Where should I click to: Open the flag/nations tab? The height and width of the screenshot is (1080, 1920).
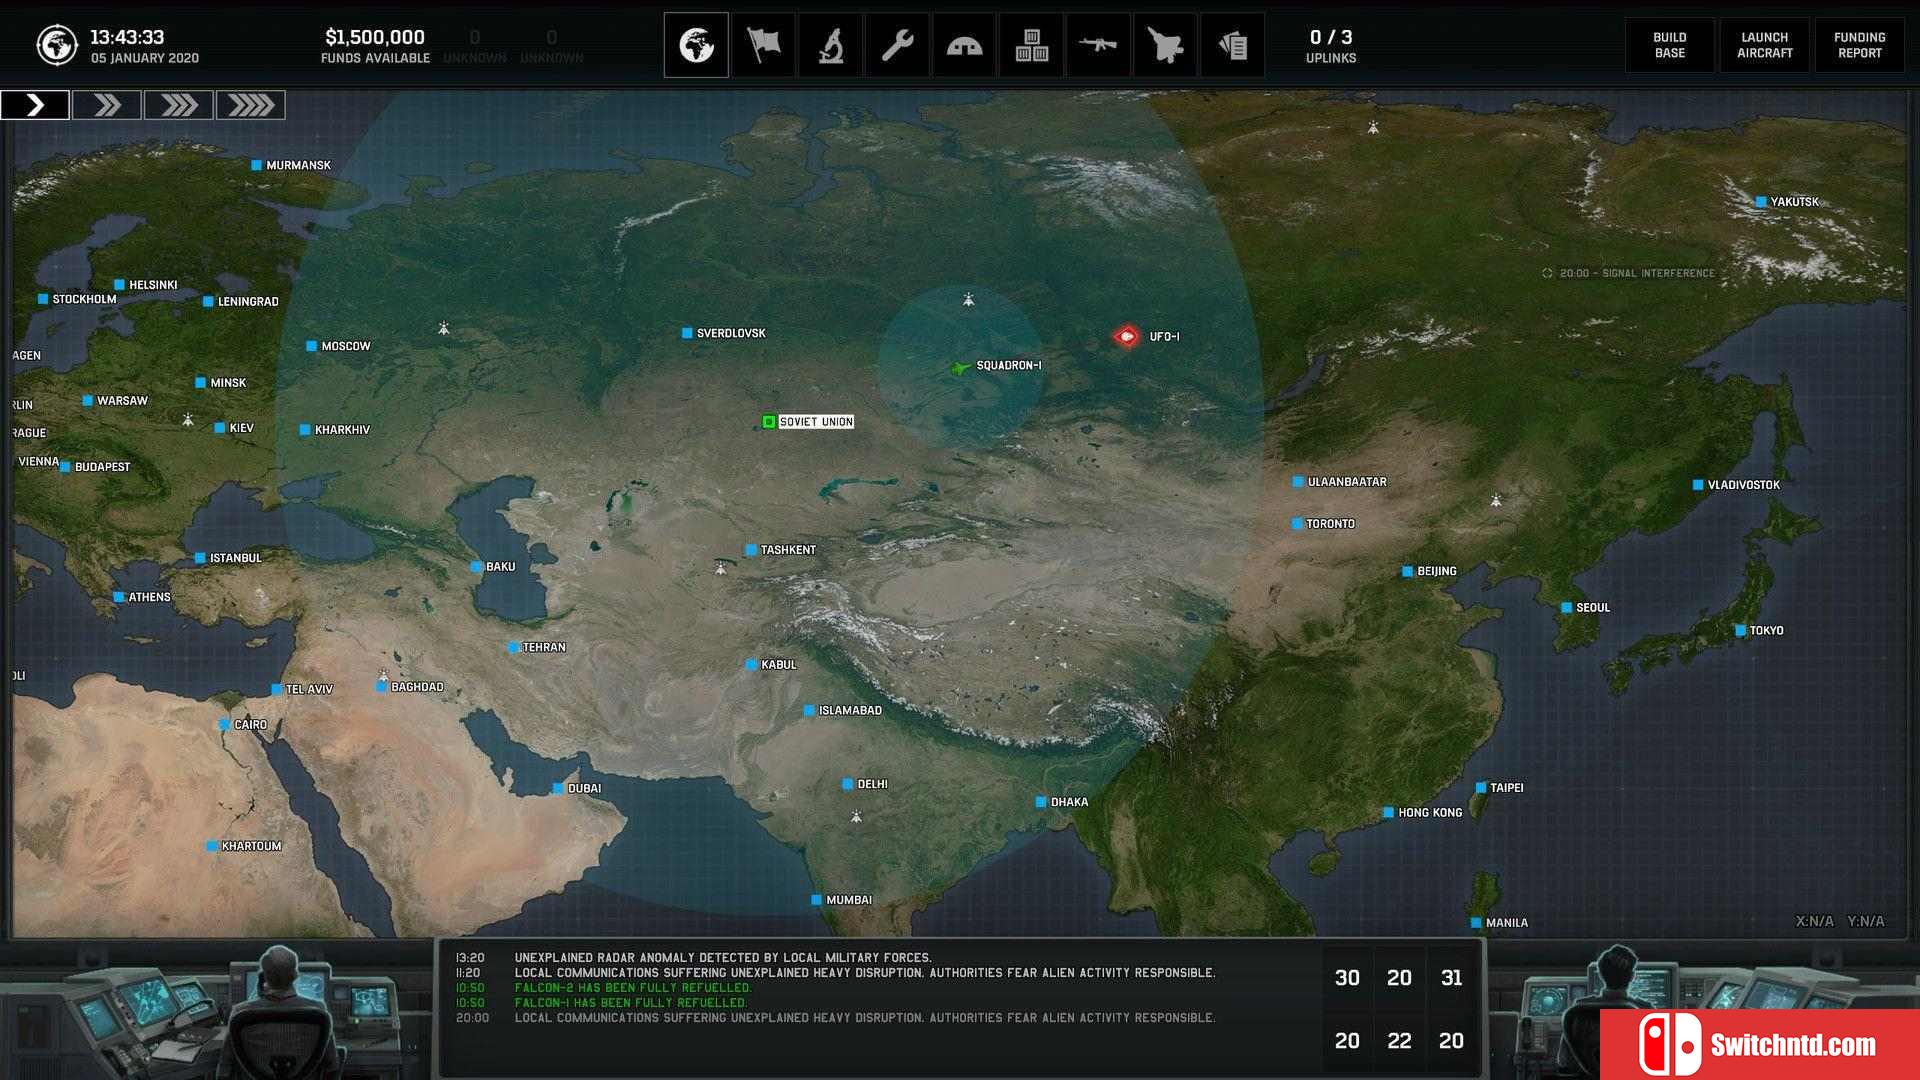[x=763, y=45]
